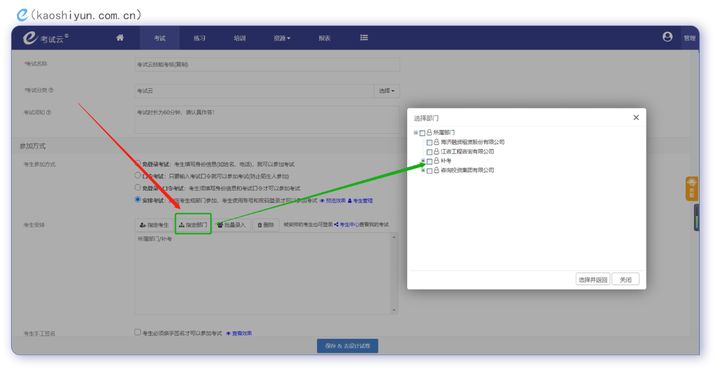The image size is (720, 376).
Task: Select the 口令考试 radio option
Action: pos(137,175)
